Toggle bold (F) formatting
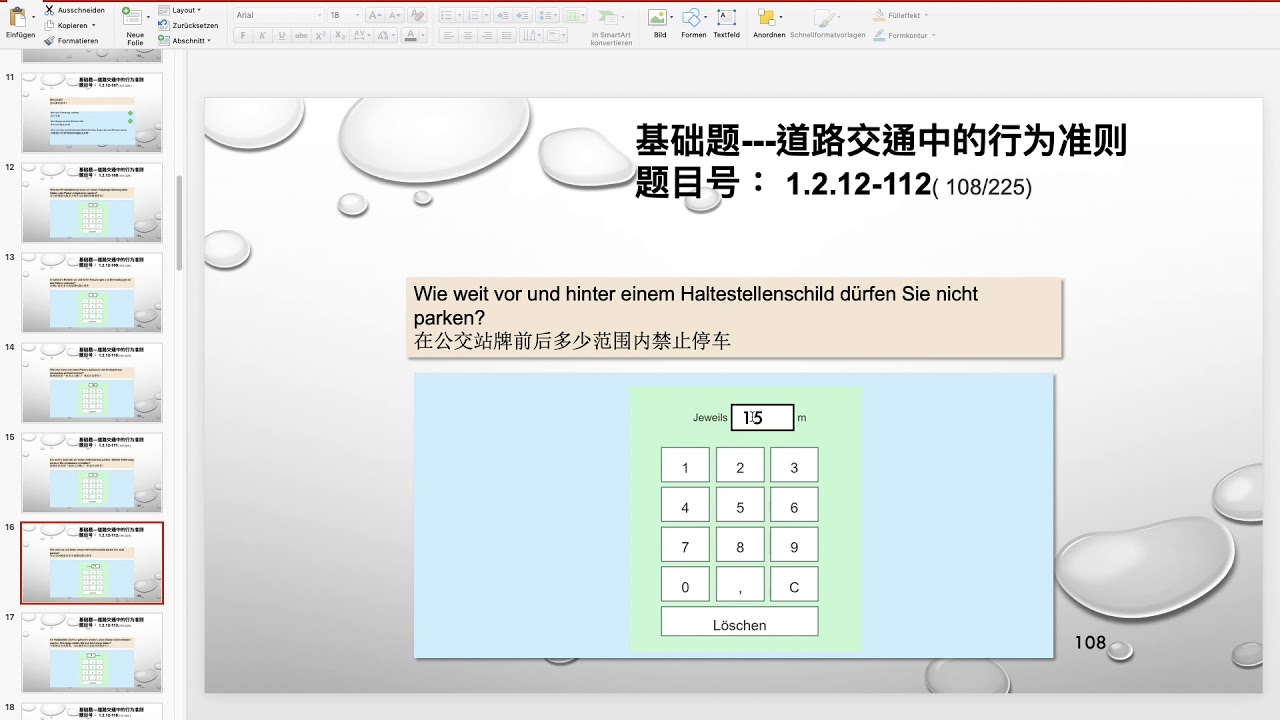 pos(243,35)
